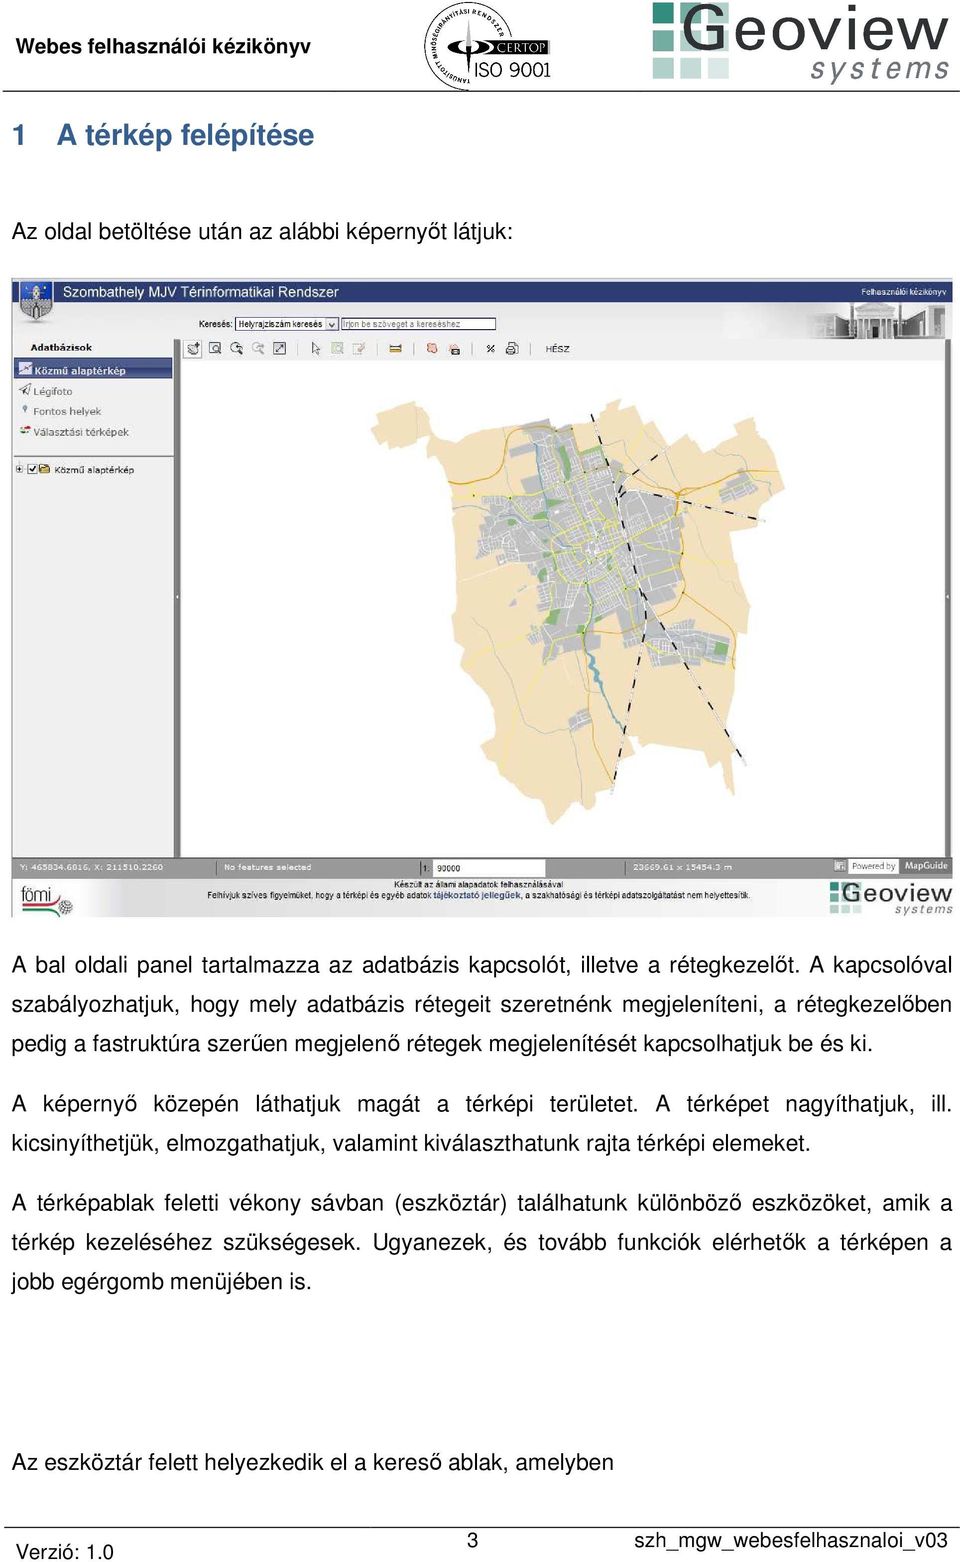Click the 'szh_mgw_webesfelhasznaloi_v03' footer text
Viewport: 960px width, 1562px height.
point(791,1540)
